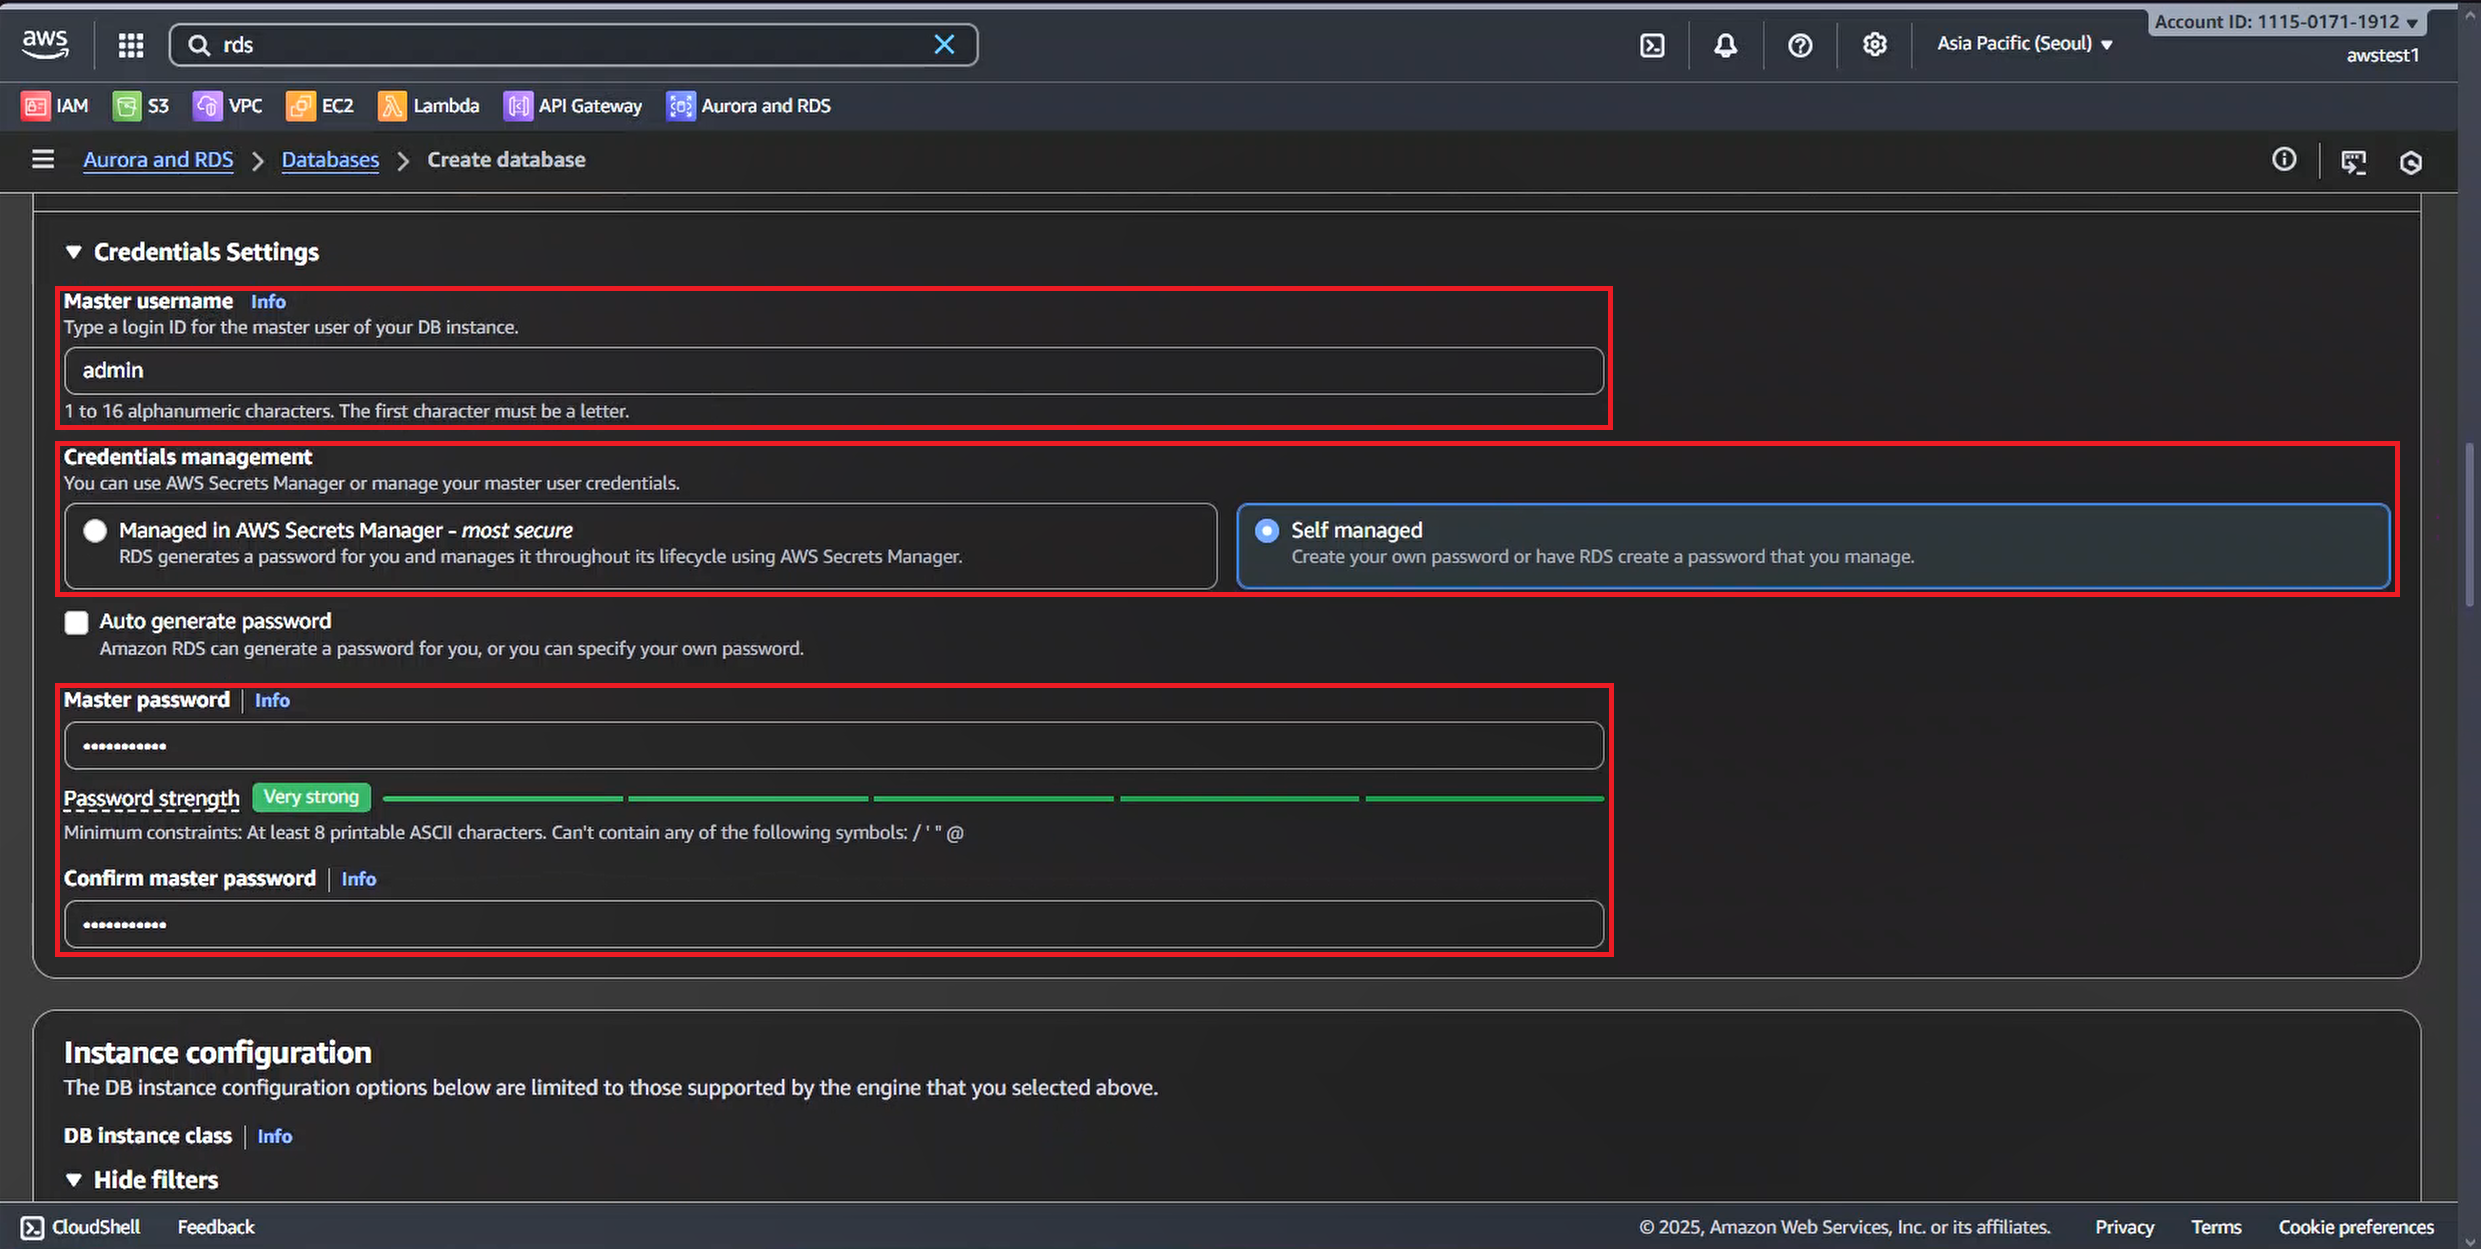Open the notifications bell
This screenshot has height=1249, width=2481.
(1725, 45)
